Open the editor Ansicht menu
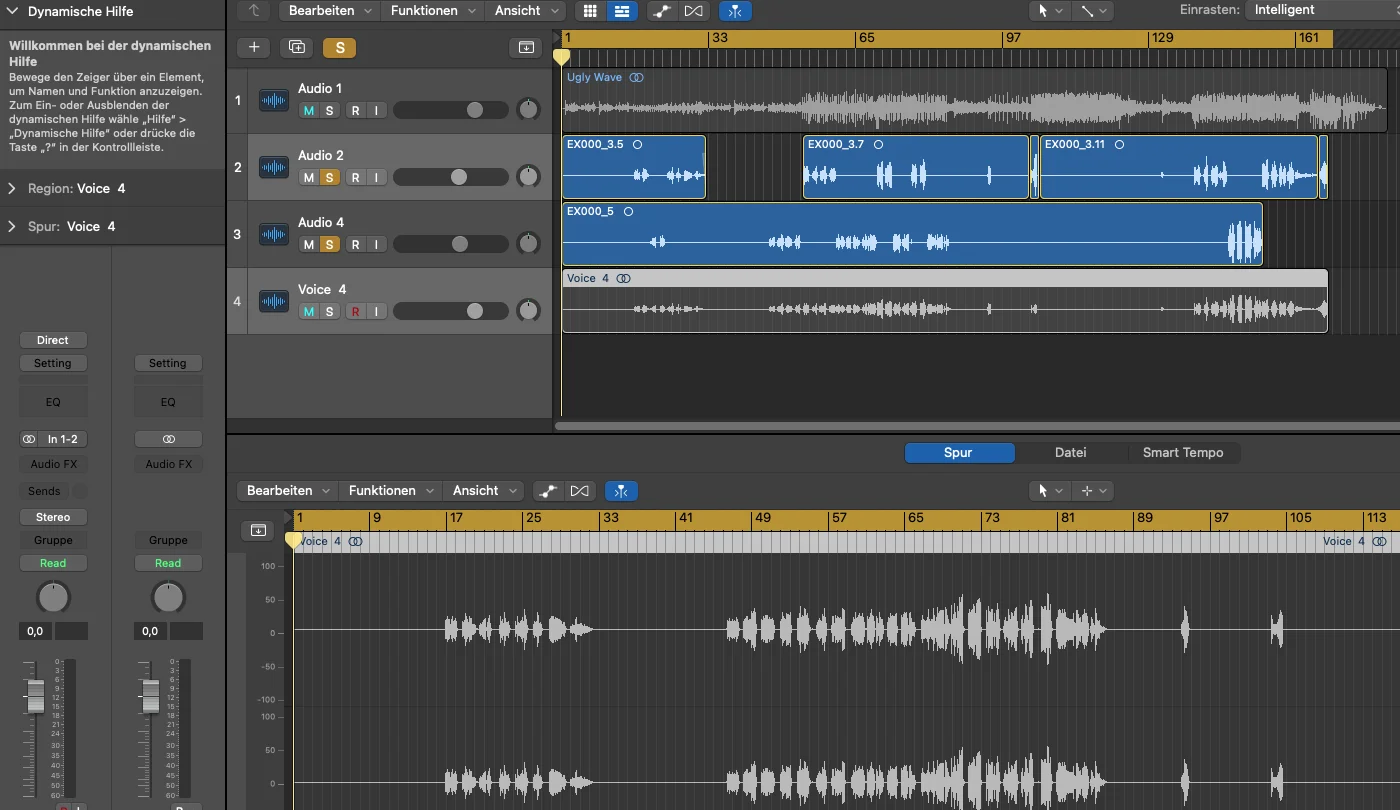This screenshot has height=810, width=1400. click(483, 491)
